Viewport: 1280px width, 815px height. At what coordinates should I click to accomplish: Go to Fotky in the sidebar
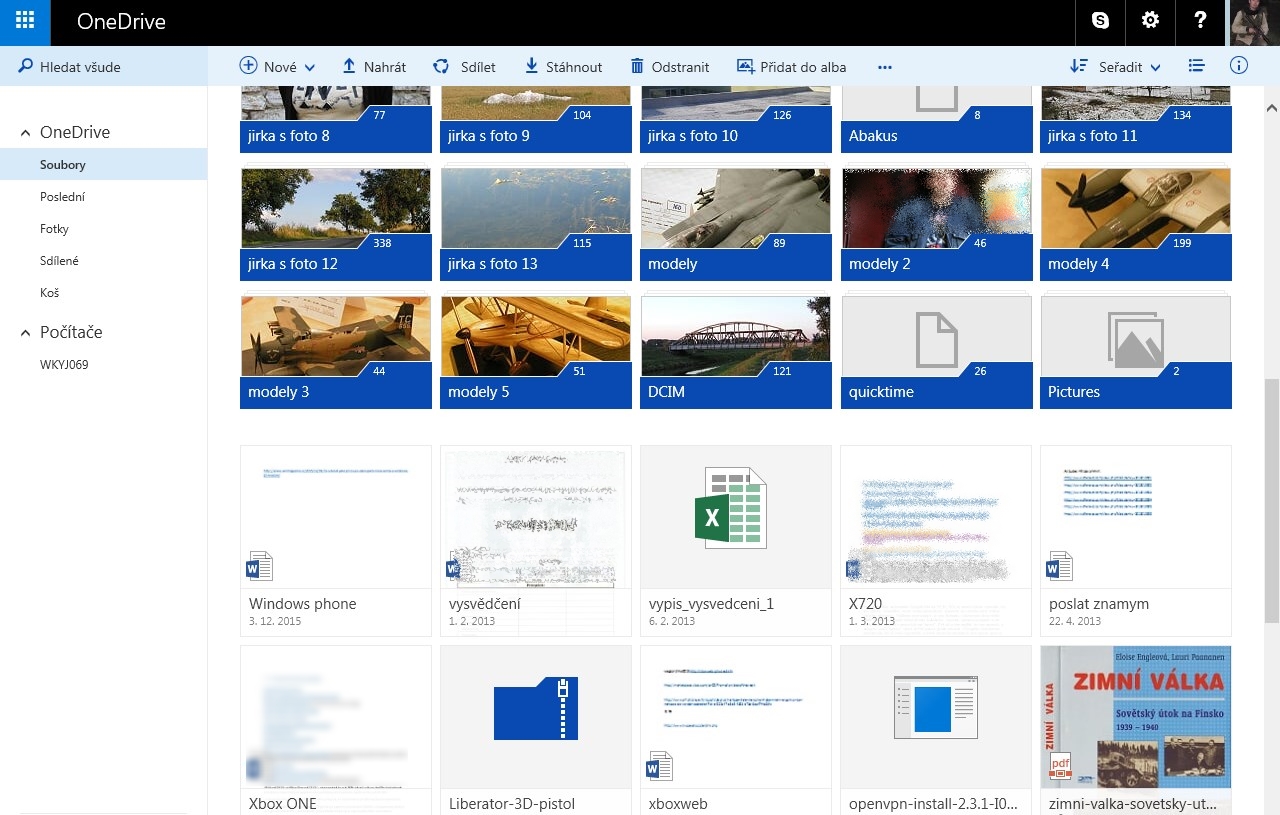click(54, 229)
